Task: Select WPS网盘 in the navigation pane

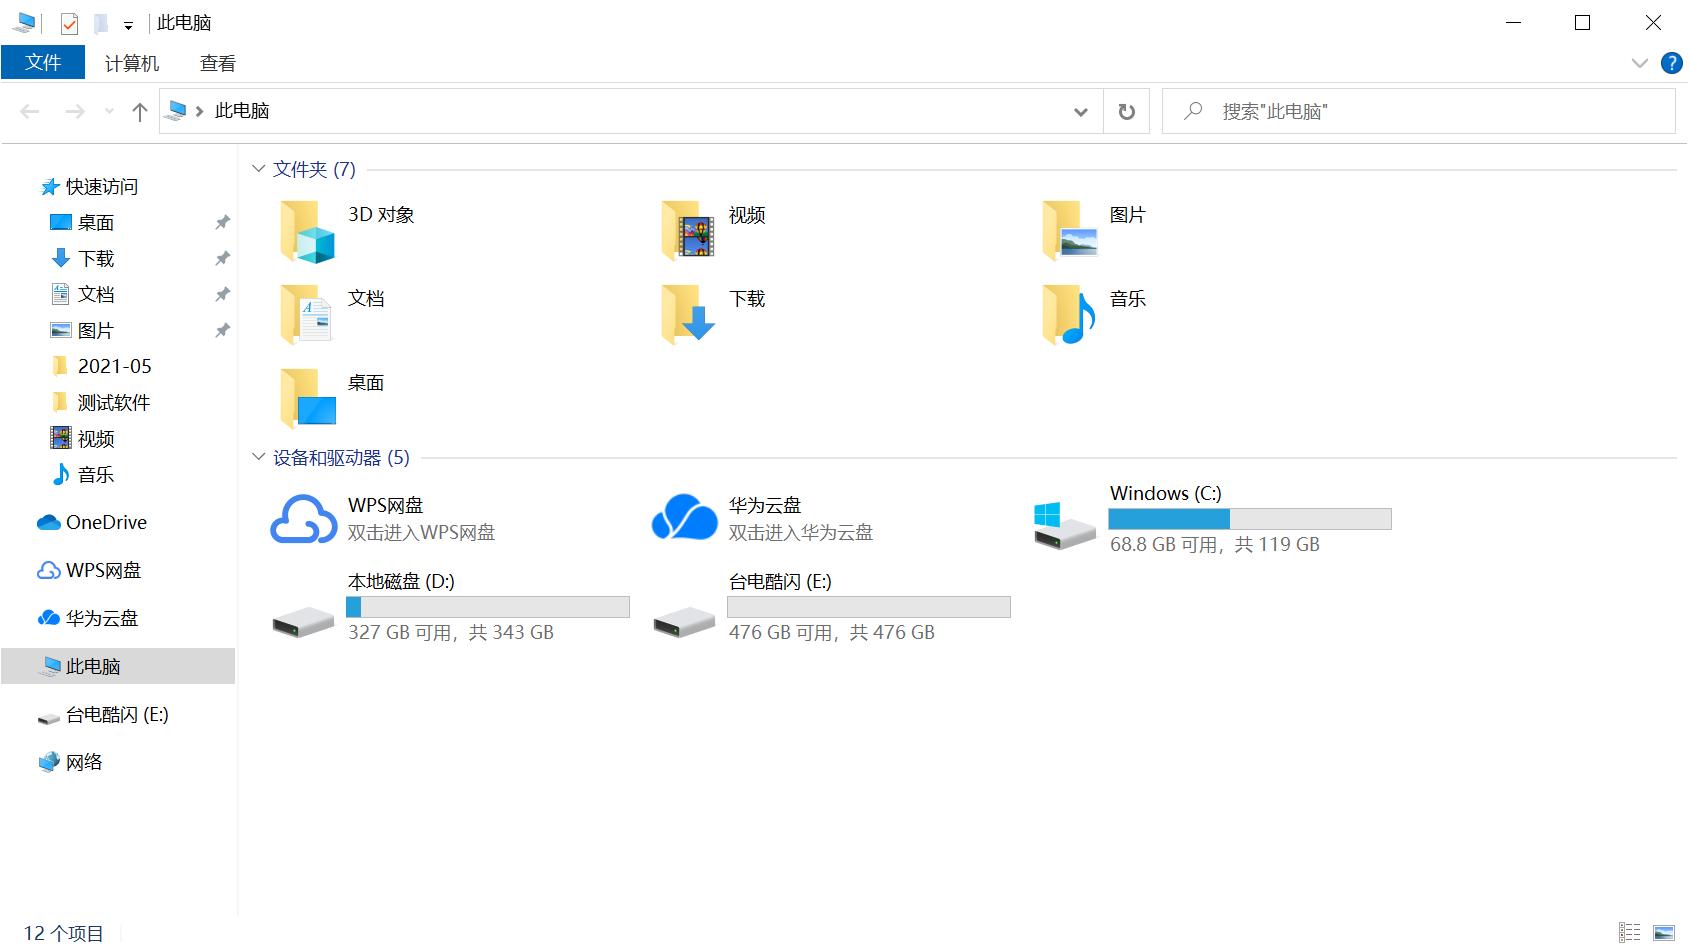Action: (104, 571)
